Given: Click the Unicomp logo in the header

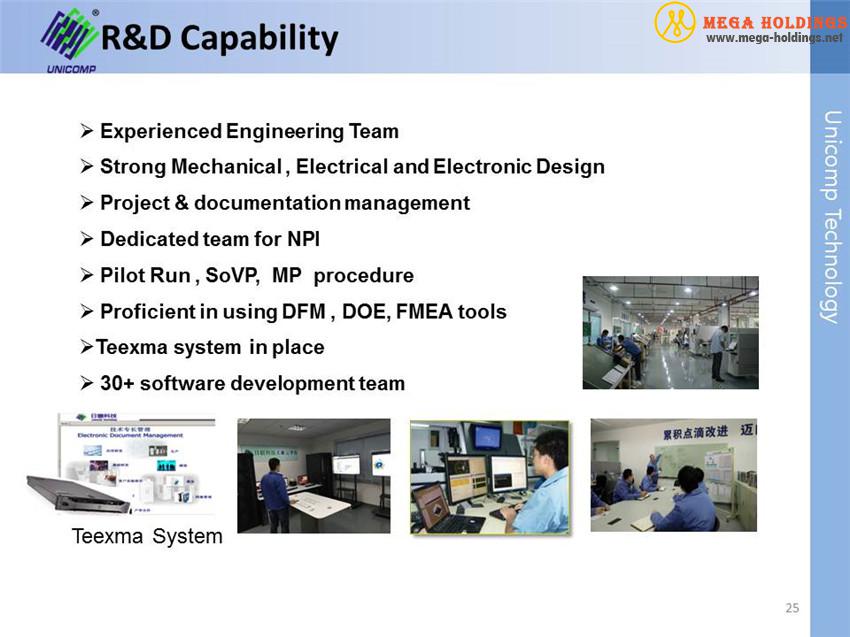Looking at the screenshot, I should tap(70, 41).
